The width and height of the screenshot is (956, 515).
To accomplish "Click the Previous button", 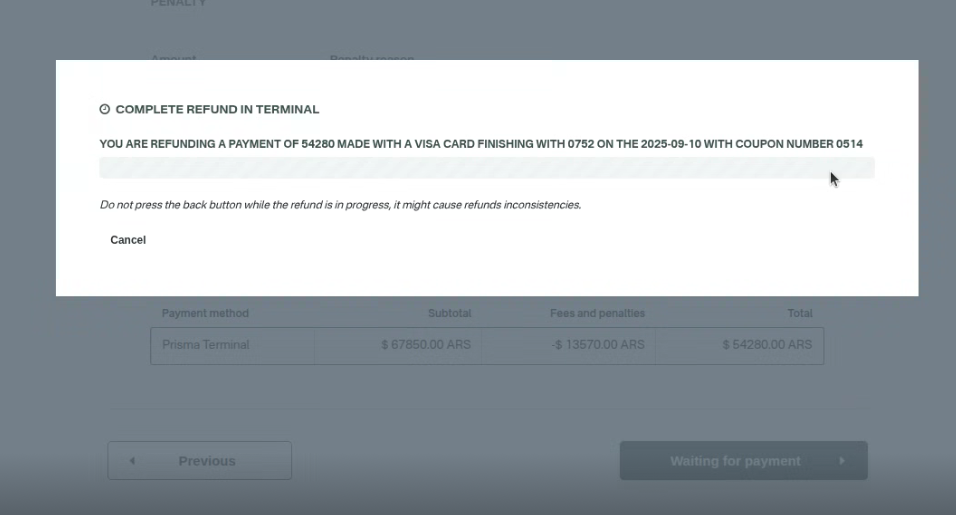I will pyautogui.click(x=200, y=461).
